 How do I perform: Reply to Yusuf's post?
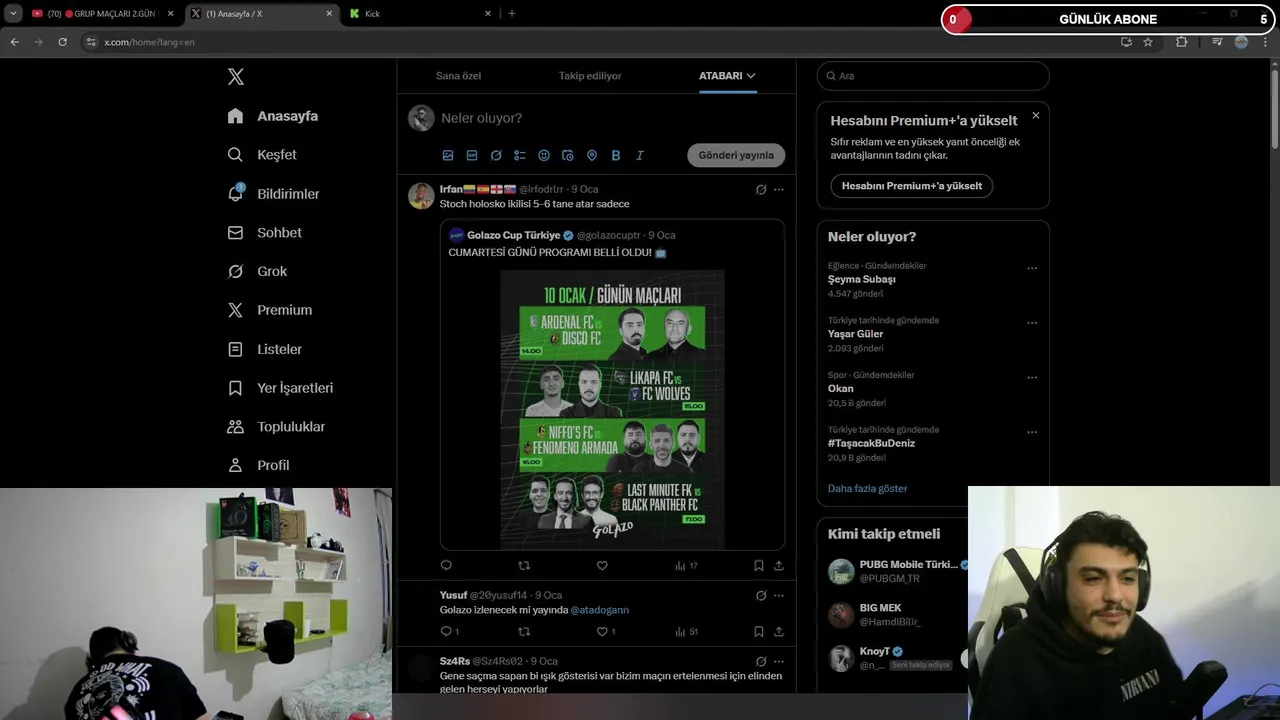(449, 632)
